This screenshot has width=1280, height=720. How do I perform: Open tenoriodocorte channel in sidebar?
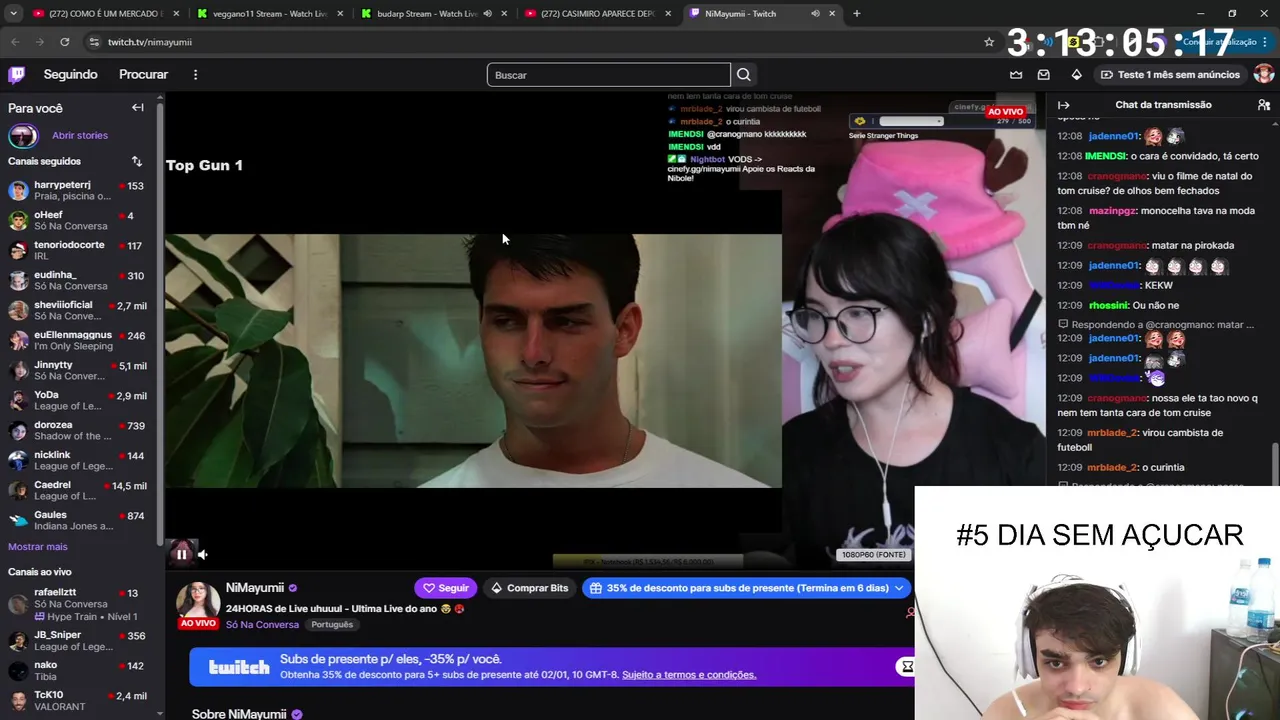click(x=78, y=250)
